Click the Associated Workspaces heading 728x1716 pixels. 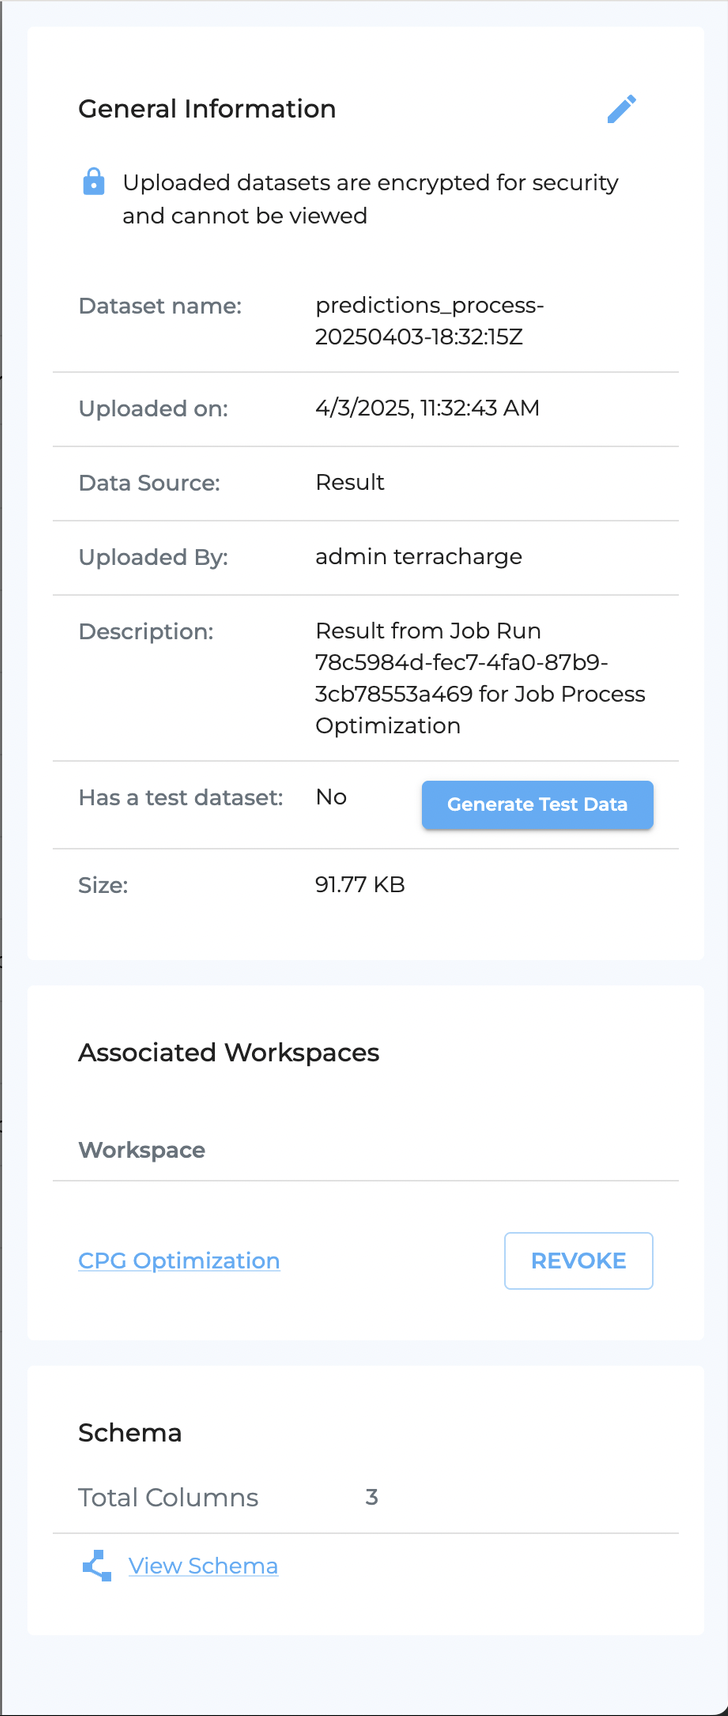[229, 1052]
